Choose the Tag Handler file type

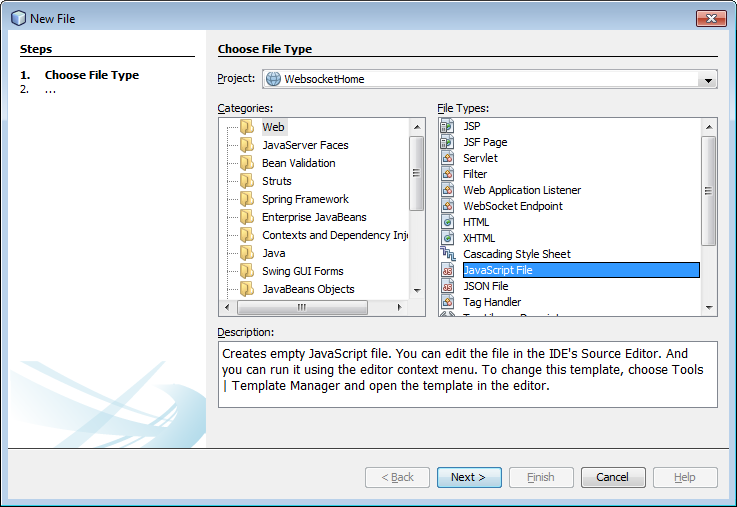click(x=492, y=302)
